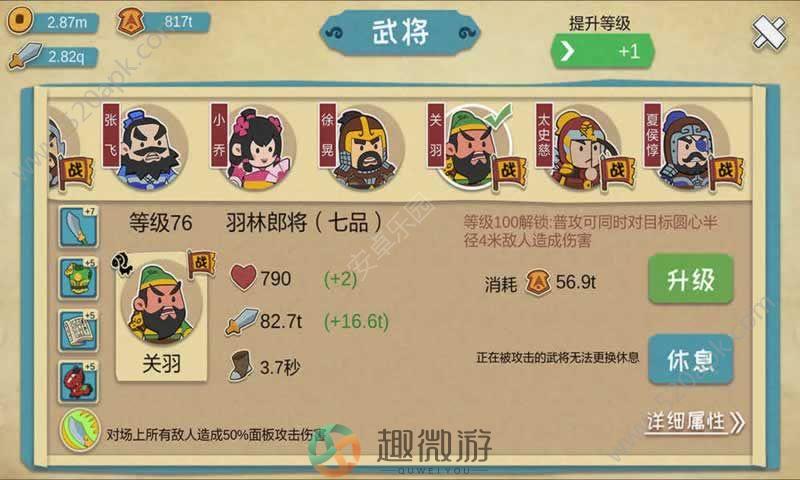Select Xiao Qiao (小乔) hero portrait
This screenshot has height=480, width=800.
pos(255,148)
